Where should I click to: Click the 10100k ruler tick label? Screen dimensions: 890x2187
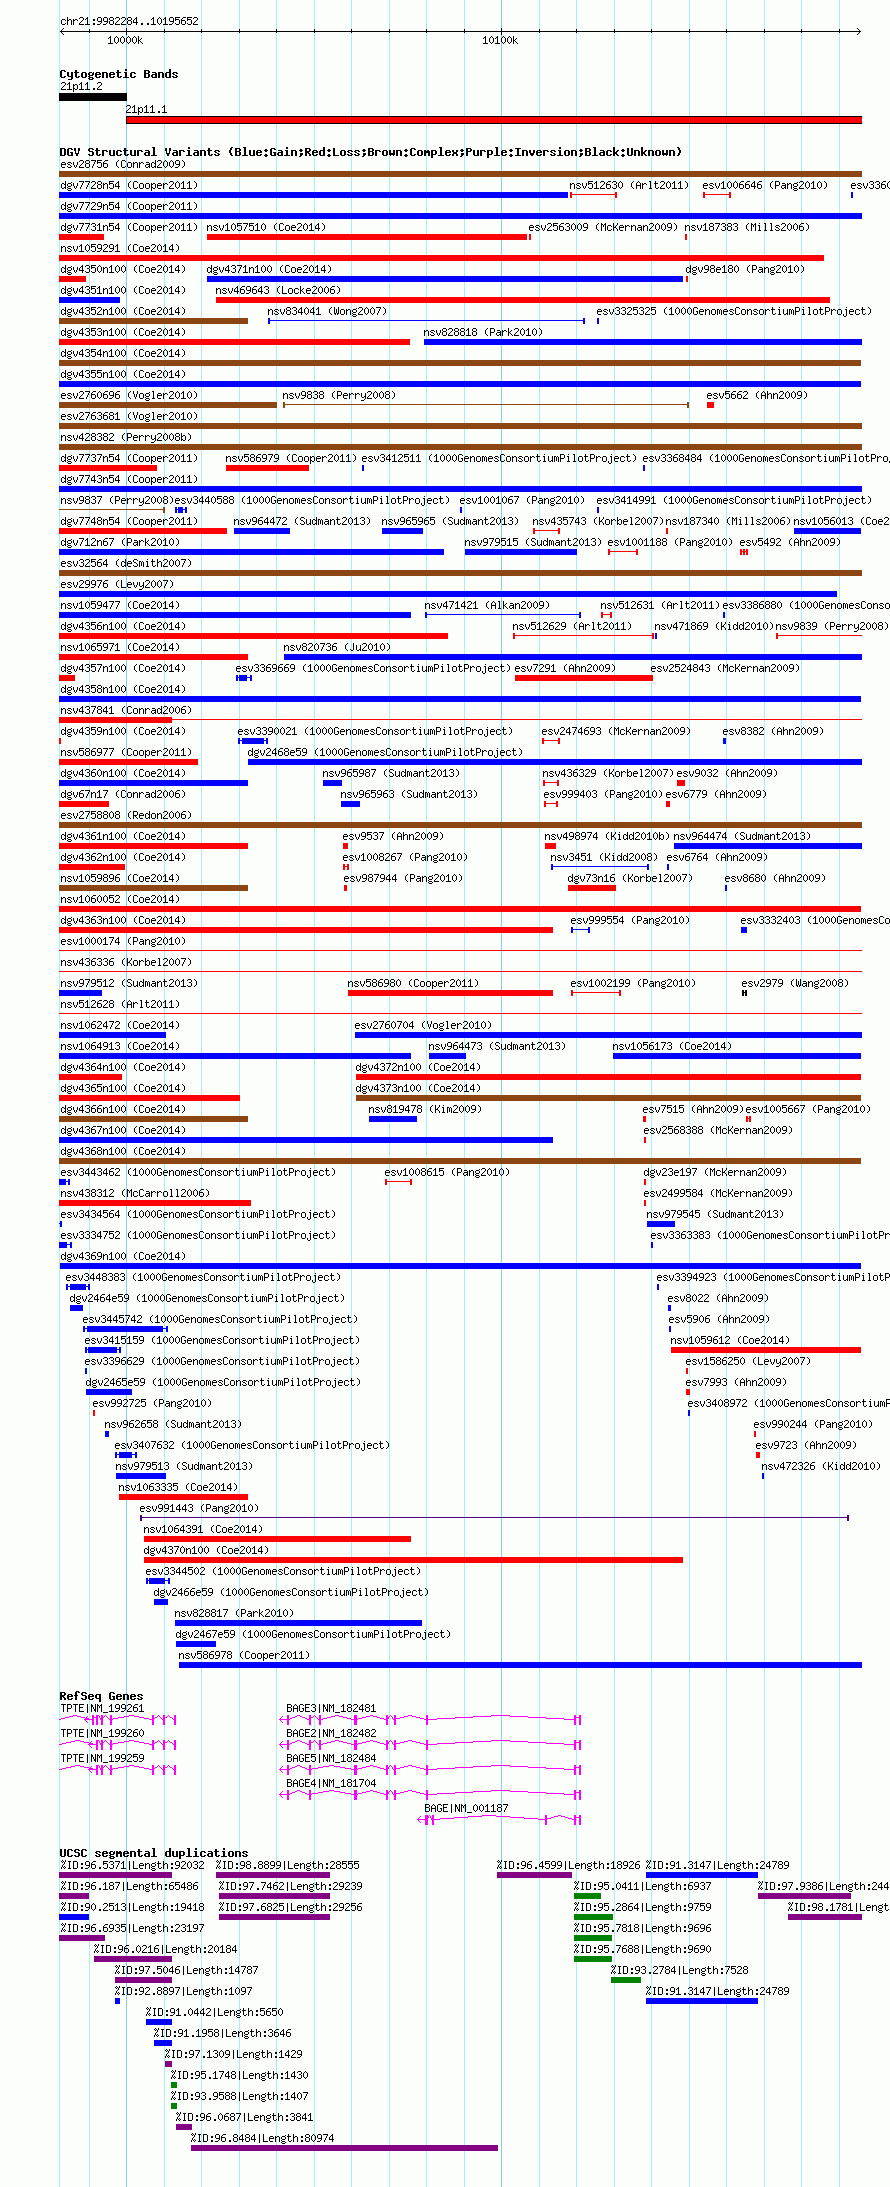[500, 40]
